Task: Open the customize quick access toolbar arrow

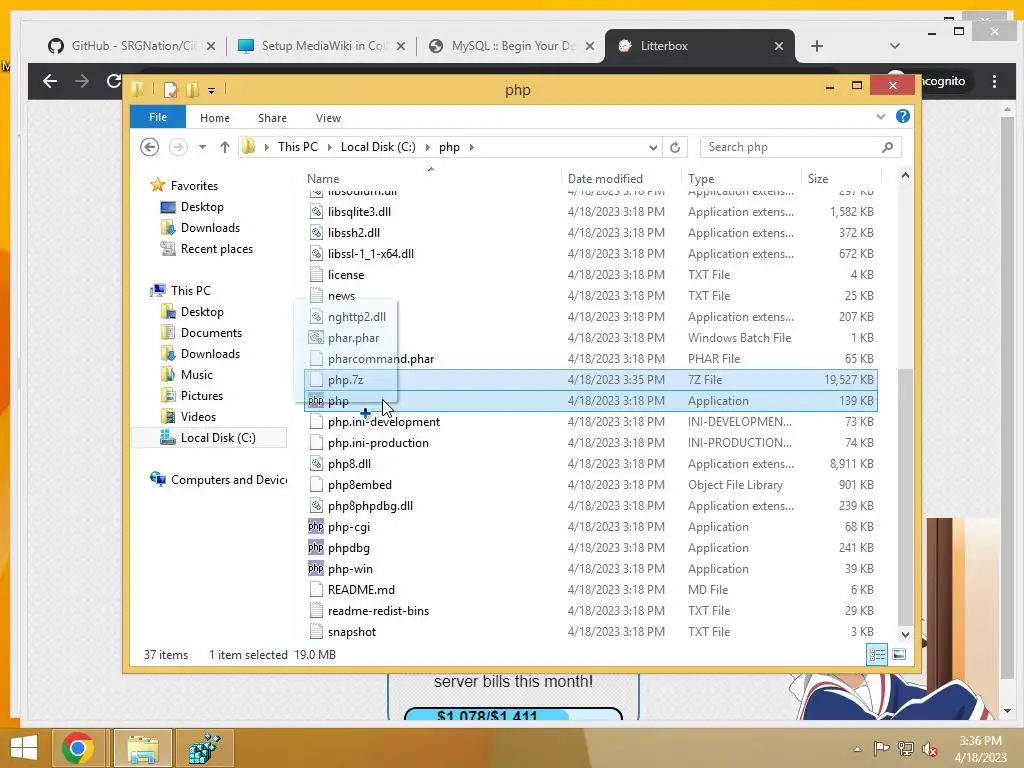Action: [x=212, y=91]
